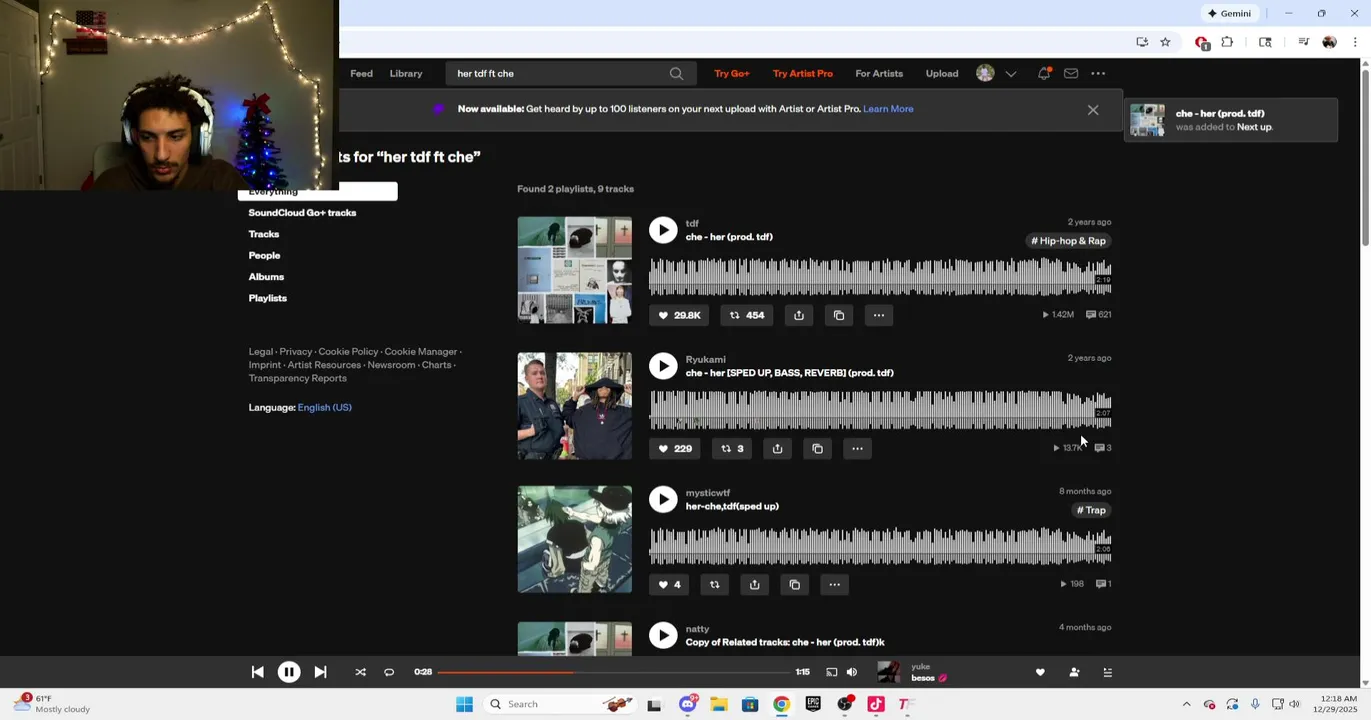The width and height of the screenshot is (1371, 720).
Task: Open the Feed tab
Action: [361, 73]
